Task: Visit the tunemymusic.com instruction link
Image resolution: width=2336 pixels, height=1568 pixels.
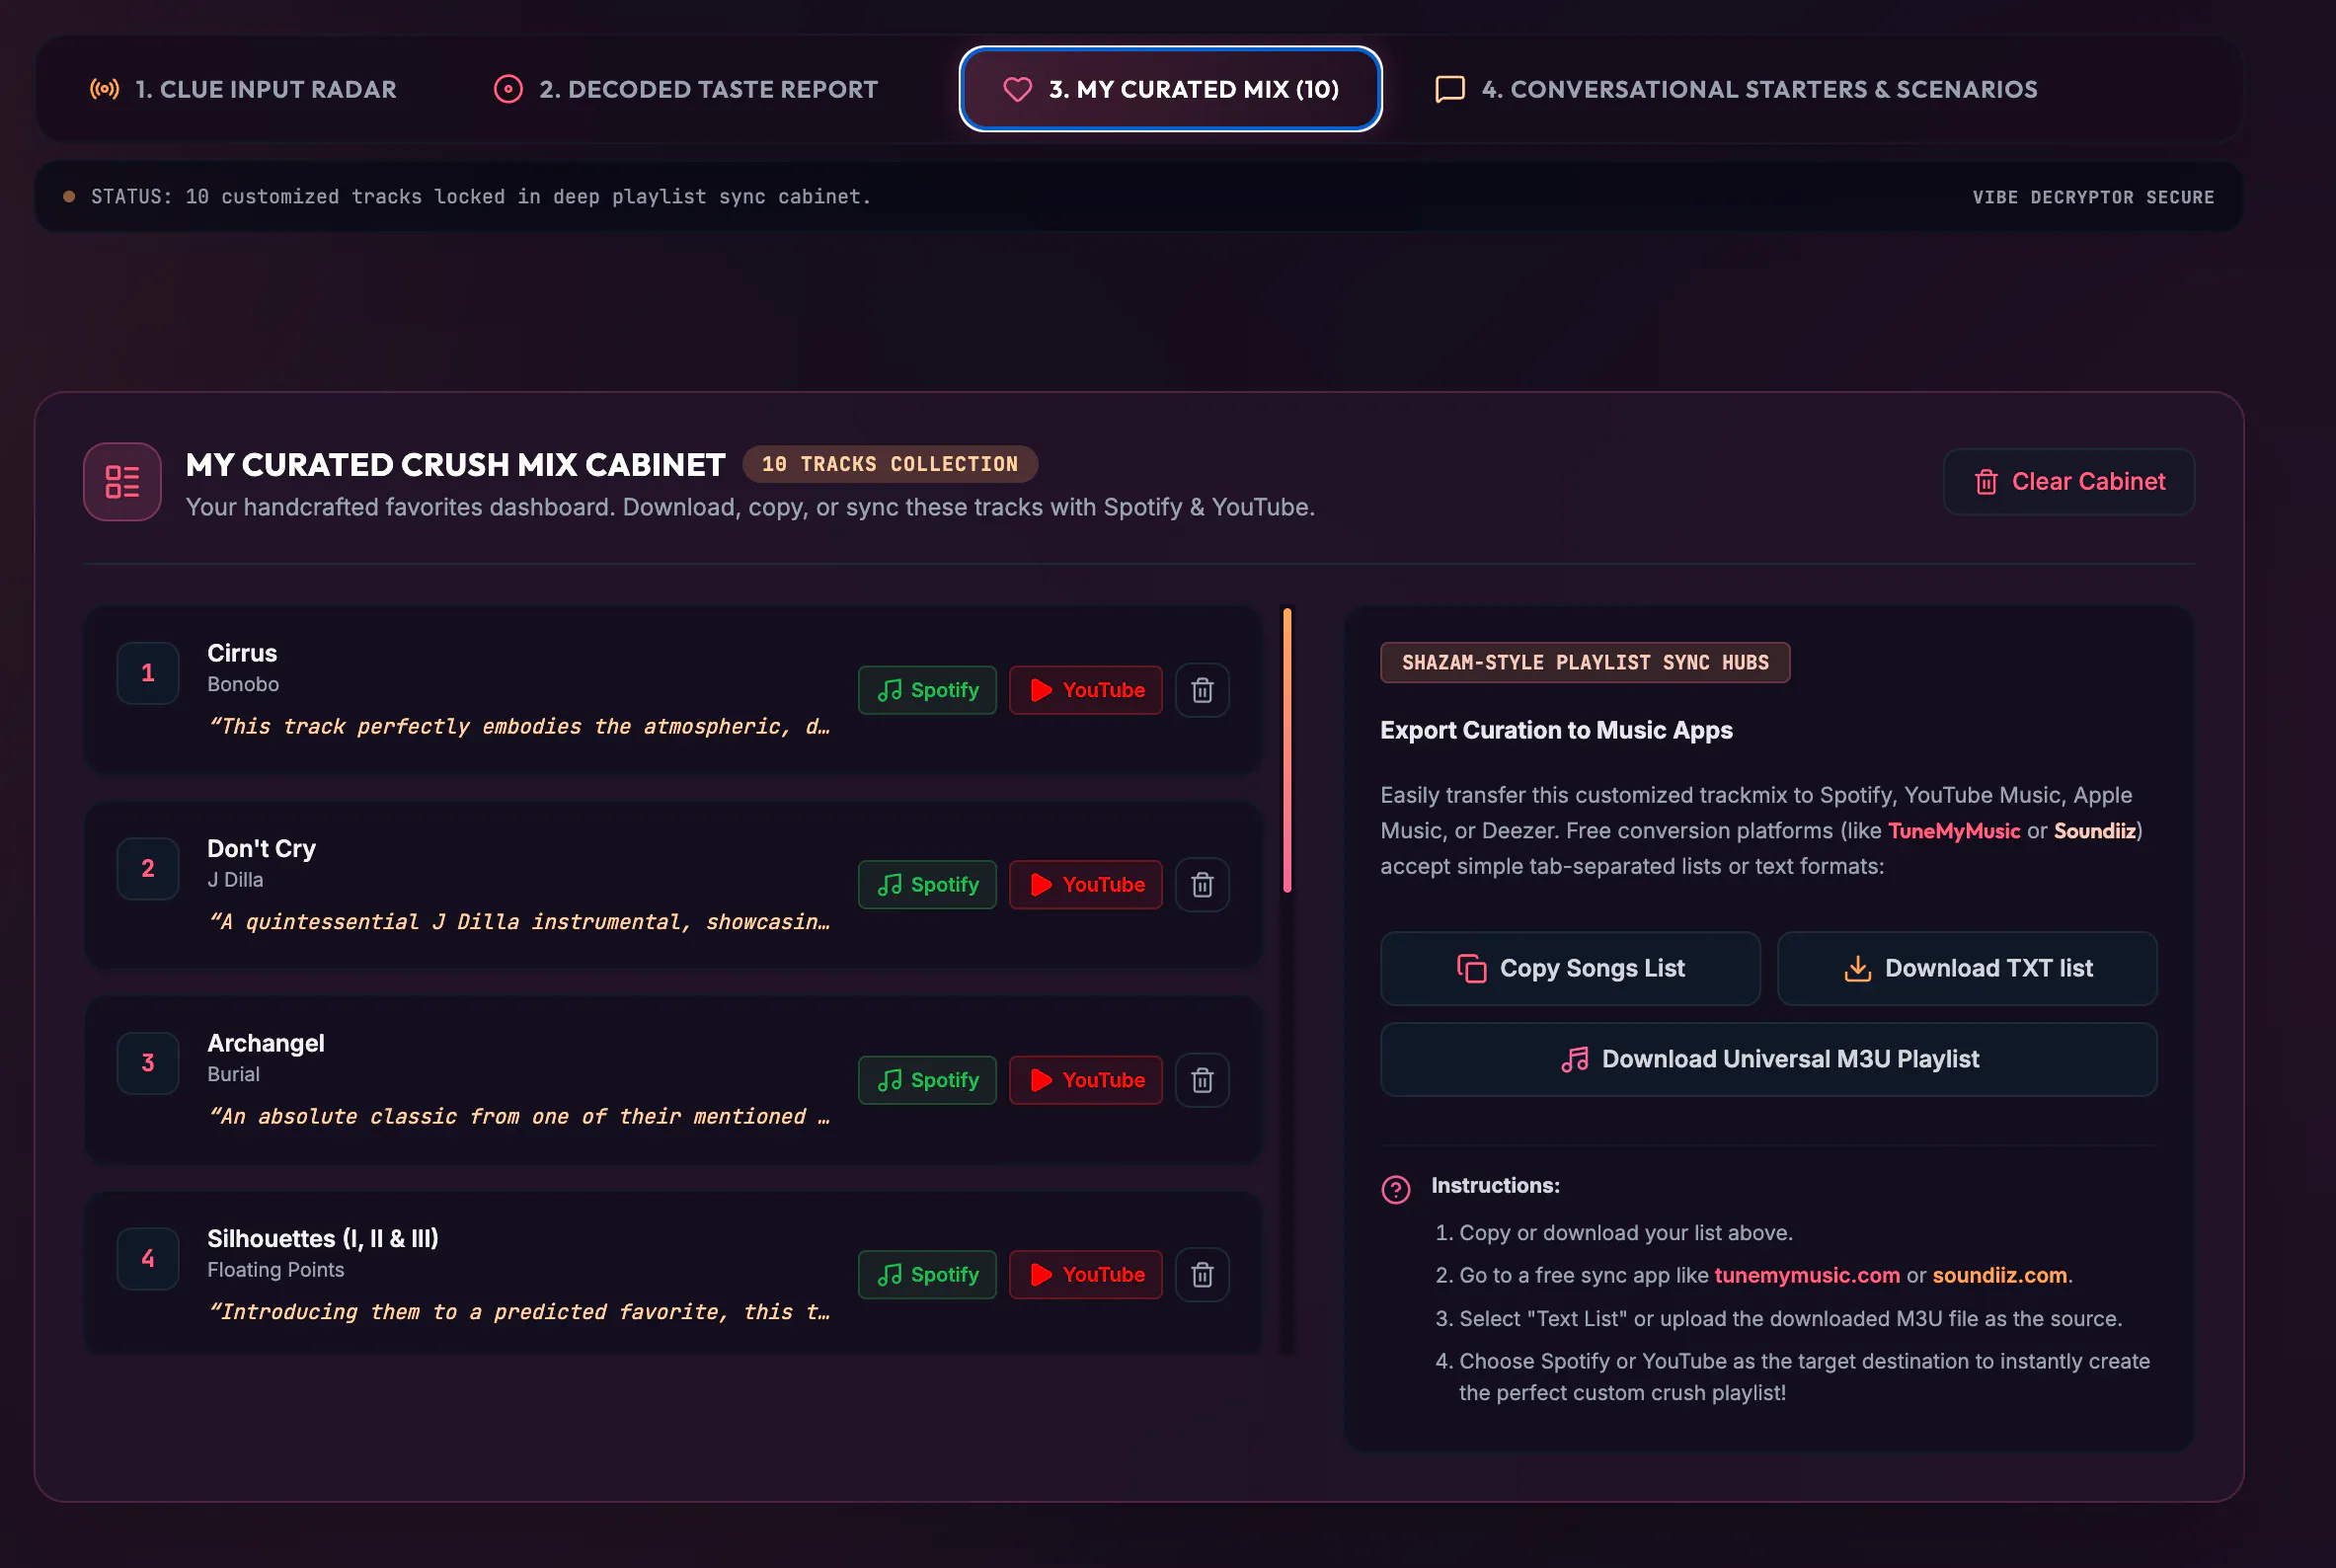Action: [x=1807, y=1275]
